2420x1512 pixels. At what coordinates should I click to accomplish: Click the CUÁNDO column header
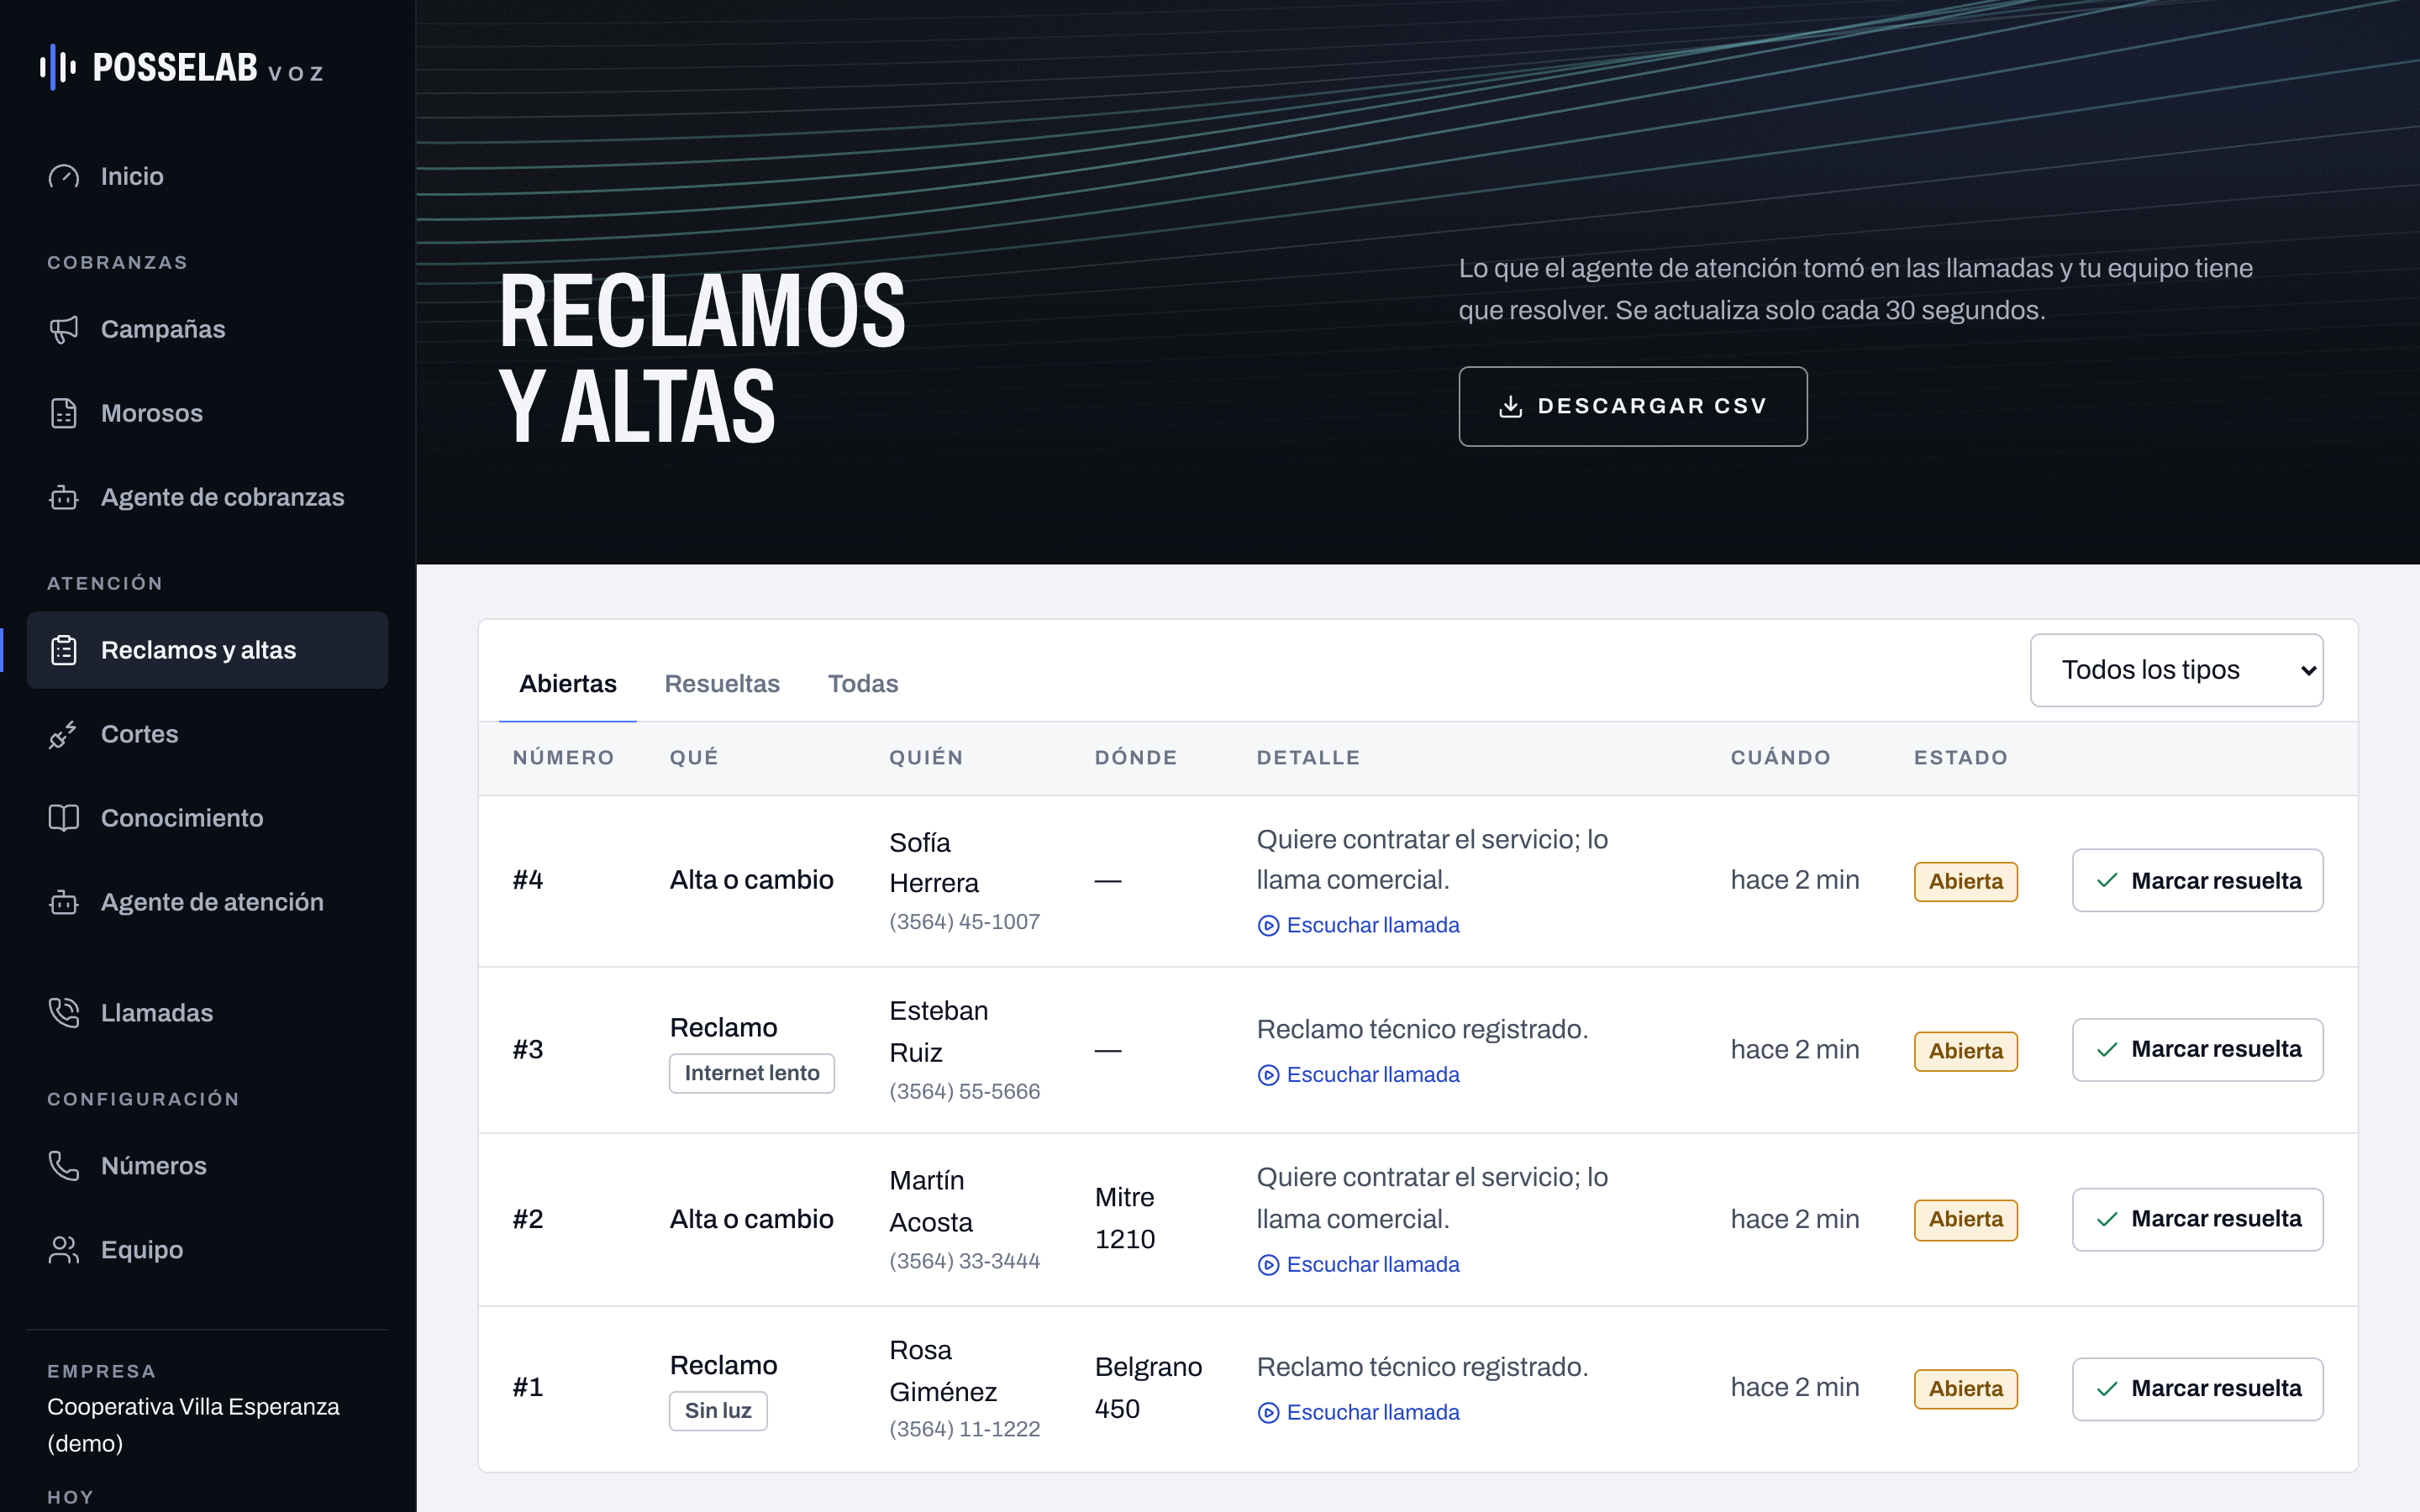pos(1780,758)
